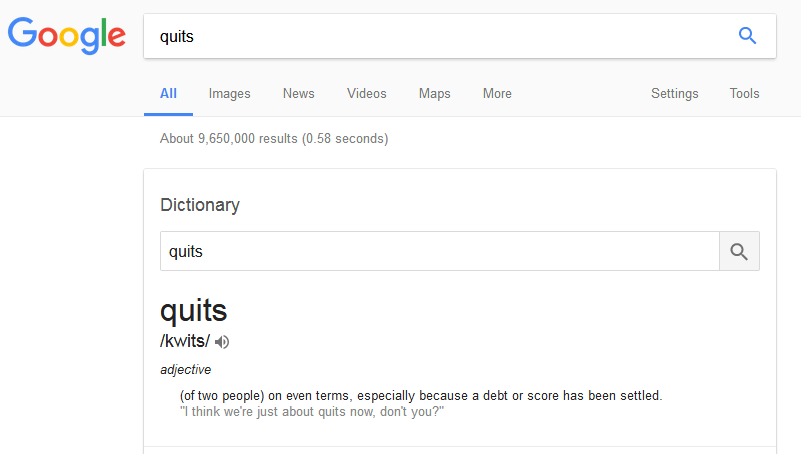The height and width of the screenshot is (454, 801).
Task: Click the Dictionary heading
Action: (x=200, y=205)
